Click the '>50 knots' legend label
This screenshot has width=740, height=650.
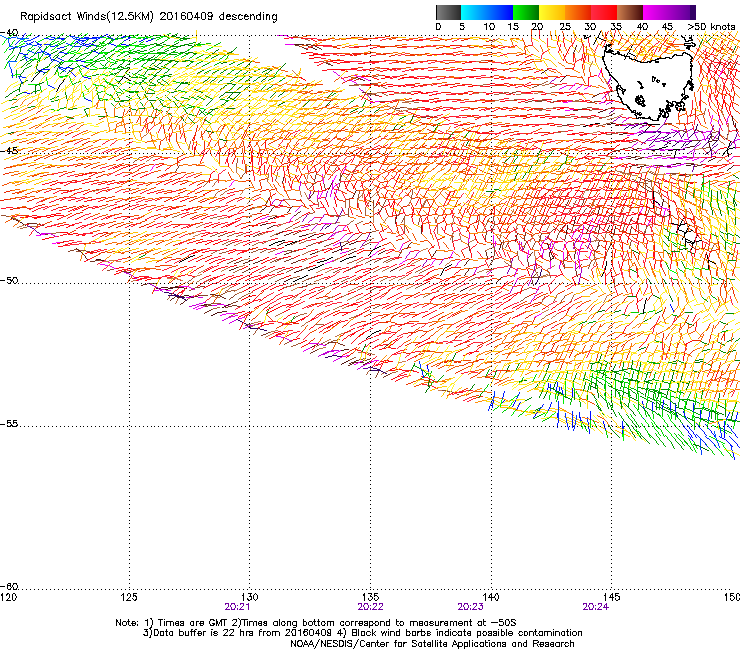pyautogui.click(x=711, y=27)
